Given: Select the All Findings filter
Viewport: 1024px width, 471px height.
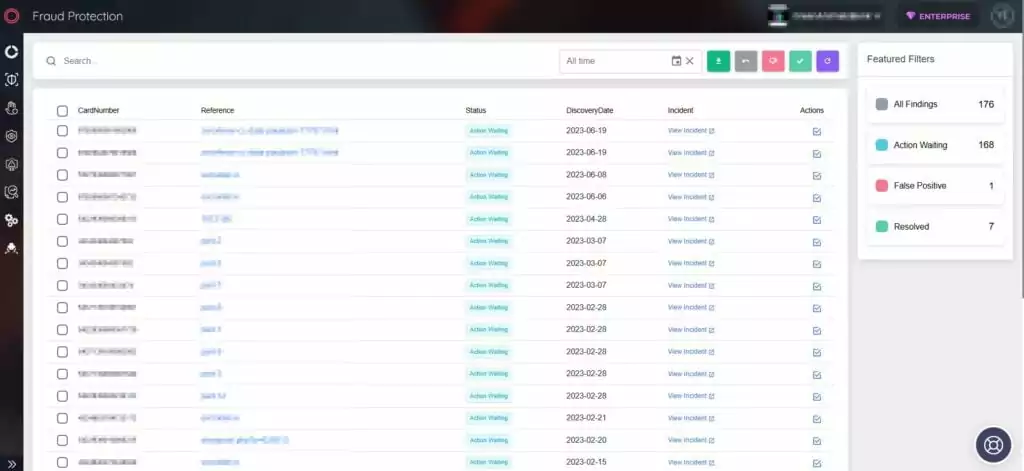Looking at the screenshot, I should (x=935, y=104).
